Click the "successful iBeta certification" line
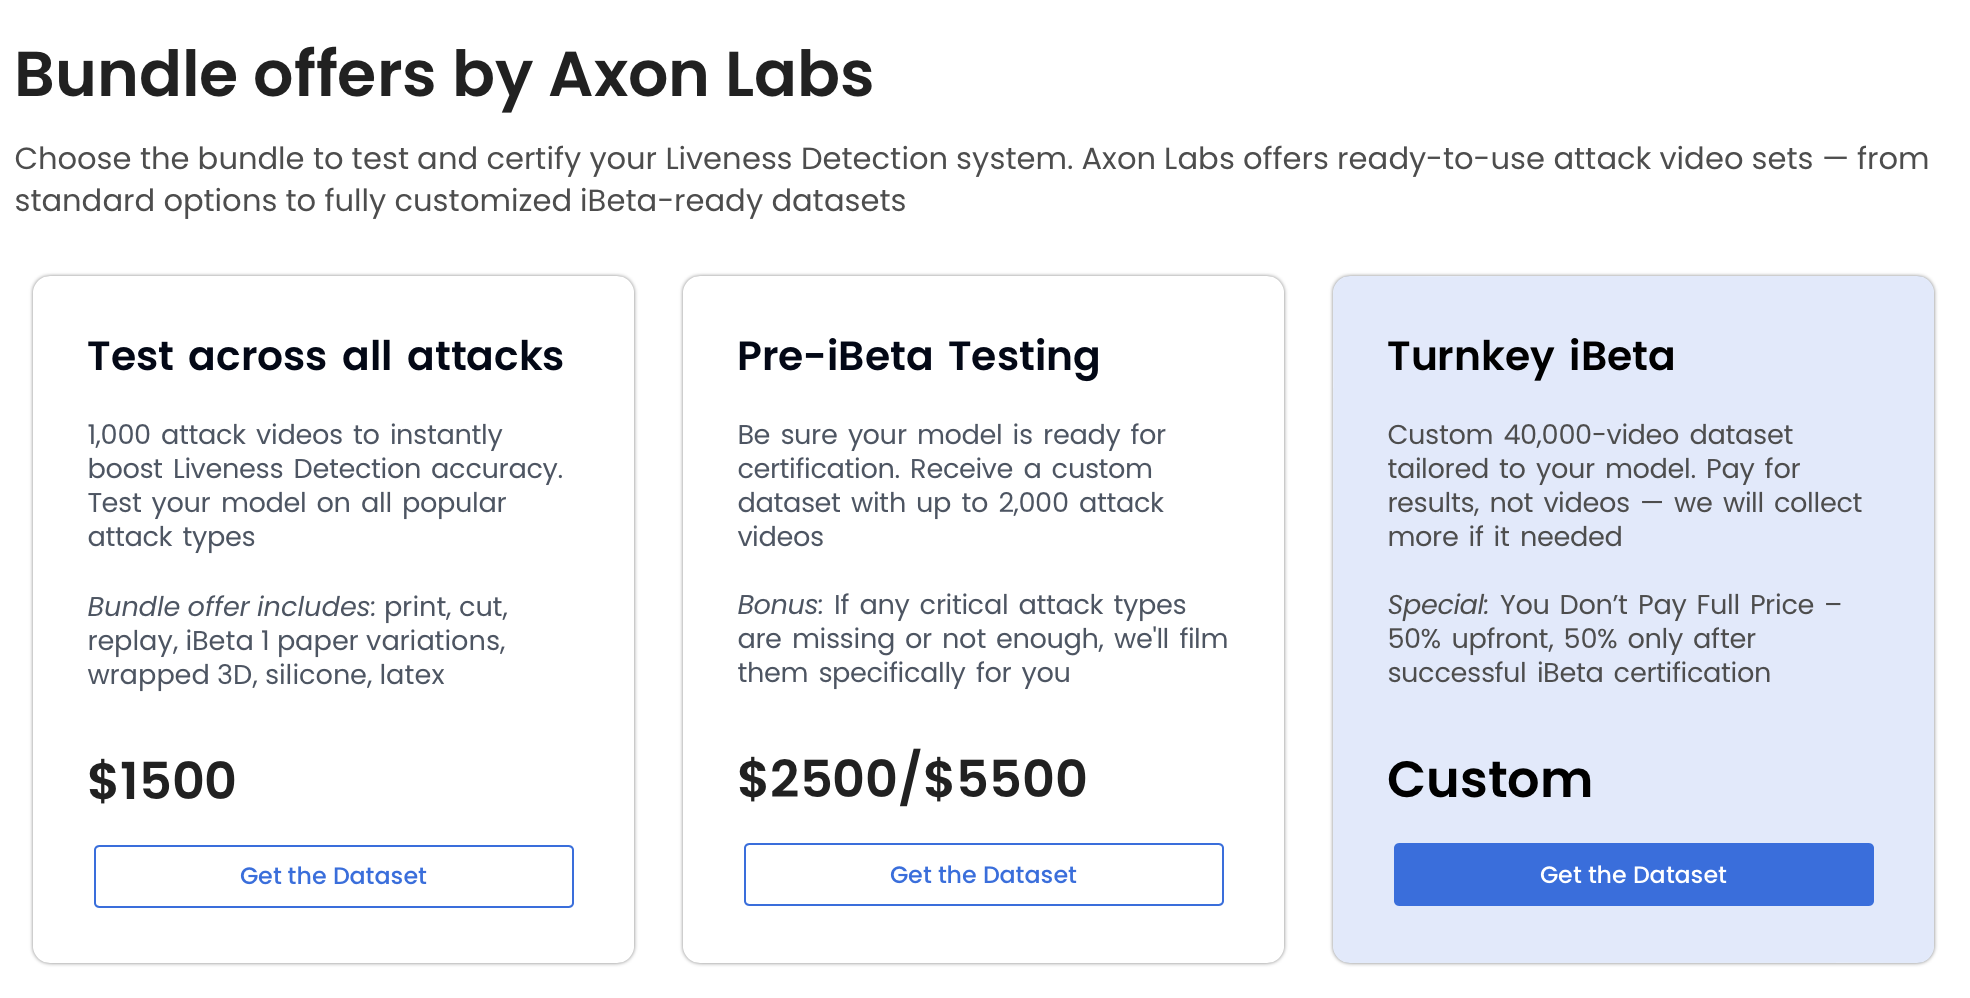The width and height of the screenshot is (1970, 998). pyautogui.click(x=1578, y=673)
